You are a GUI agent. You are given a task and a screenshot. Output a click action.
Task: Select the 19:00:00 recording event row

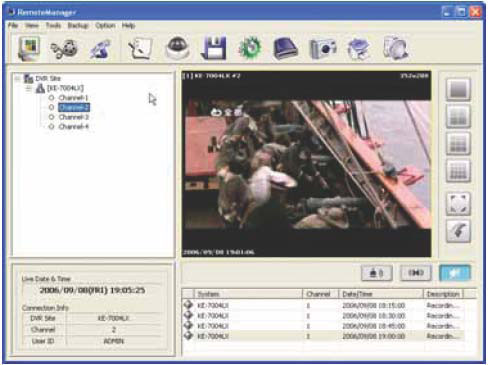pyautogui.click(x=323, y=336)
